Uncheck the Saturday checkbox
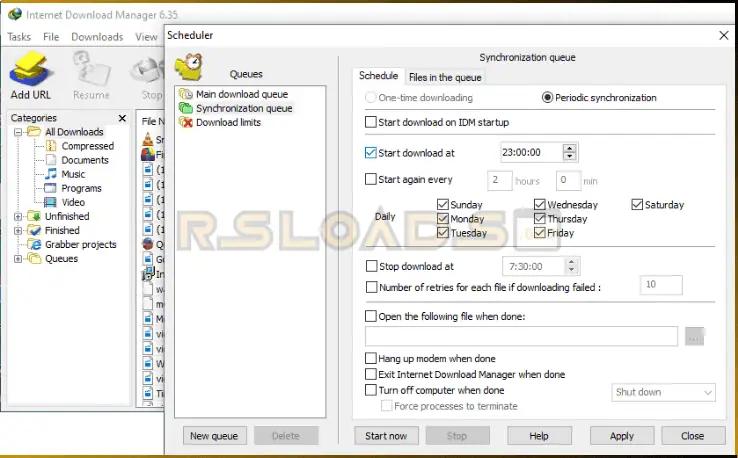This screenshot has height=458, width=738. 637,205
